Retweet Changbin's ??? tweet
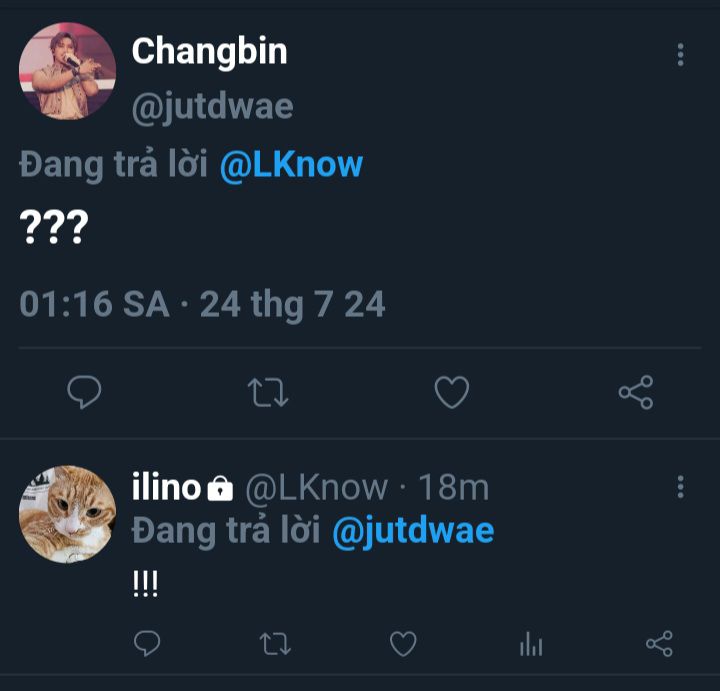 [268, 393]
